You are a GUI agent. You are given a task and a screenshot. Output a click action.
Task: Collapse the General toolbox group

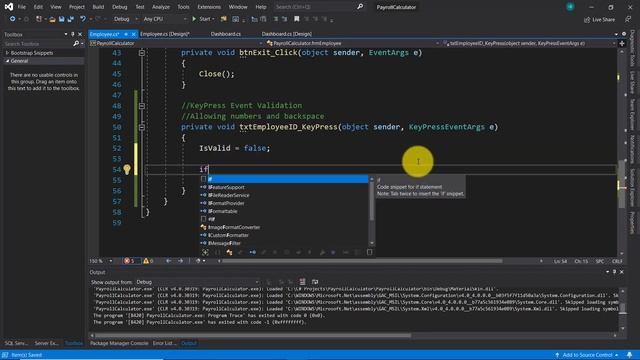click(7, 61)
